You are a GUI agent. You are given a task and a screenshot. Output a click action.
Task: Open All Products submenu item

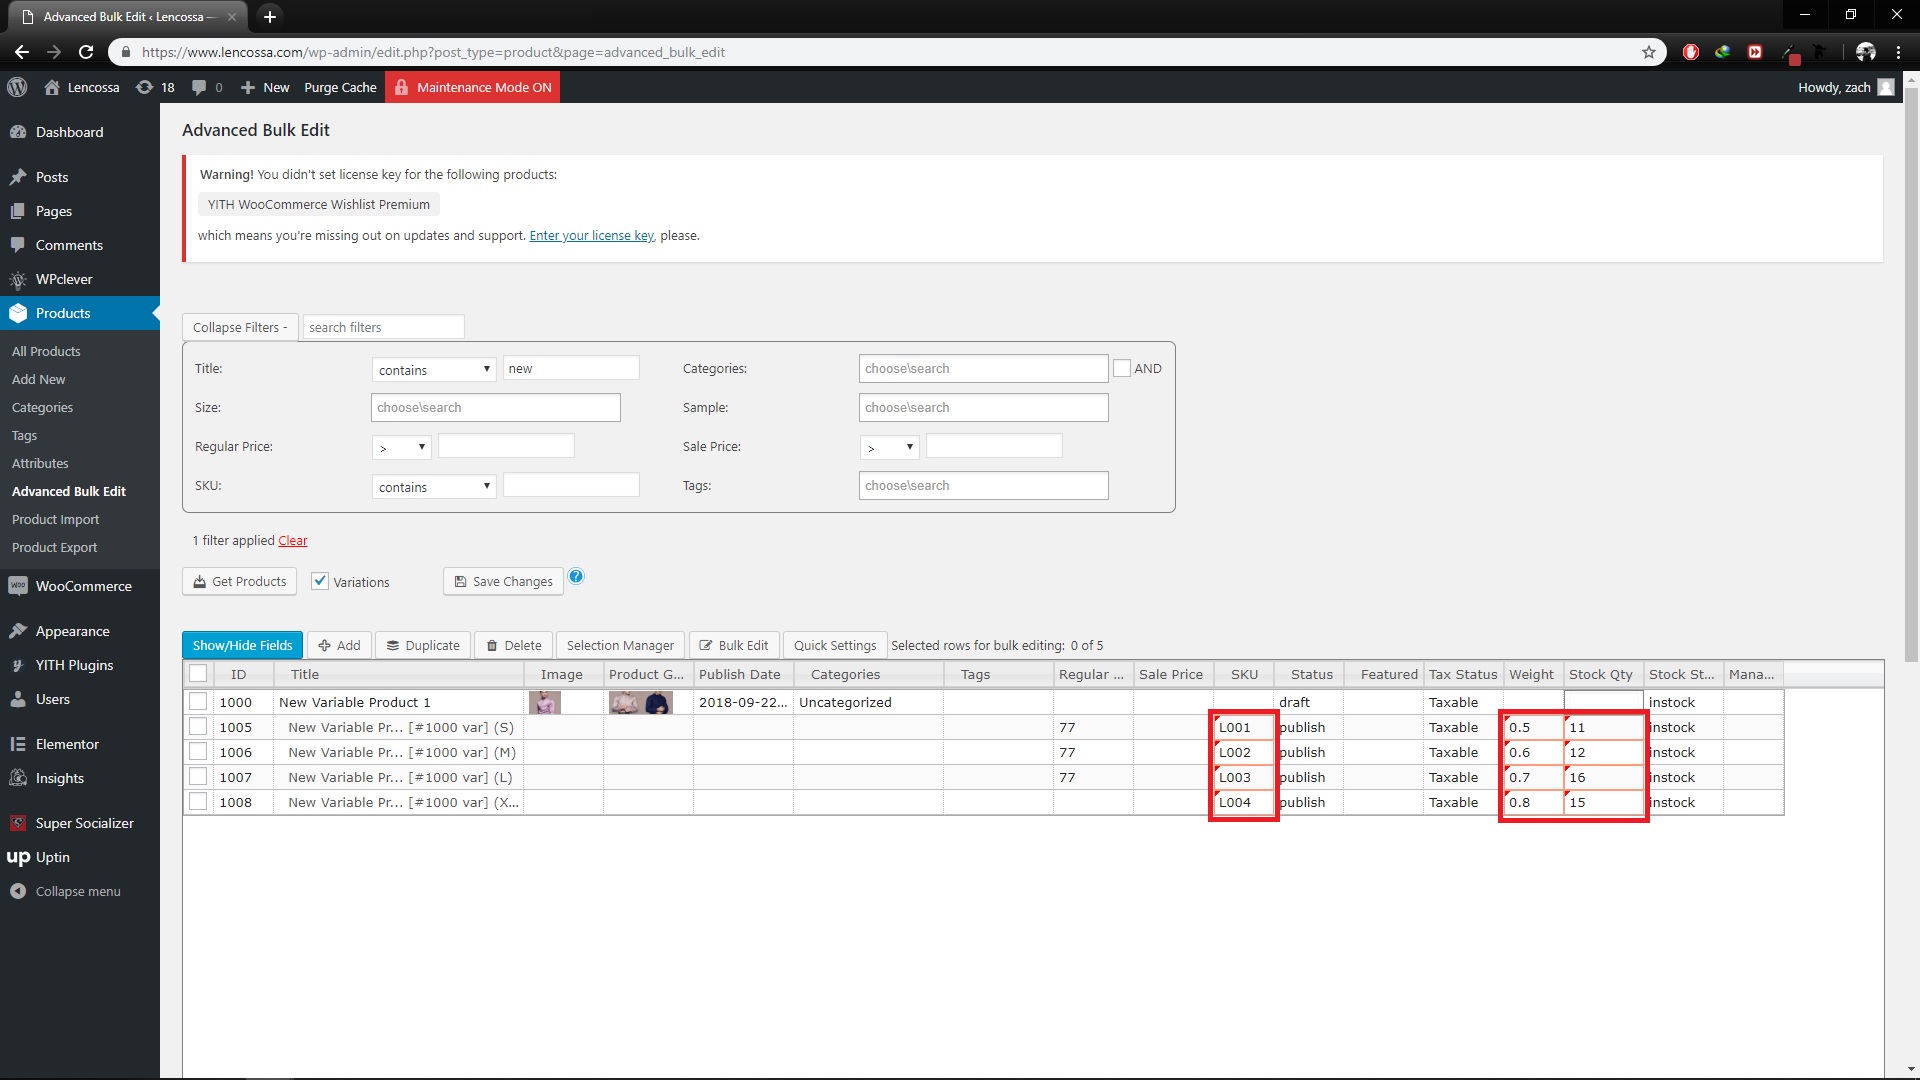click(x=46, y=351)
